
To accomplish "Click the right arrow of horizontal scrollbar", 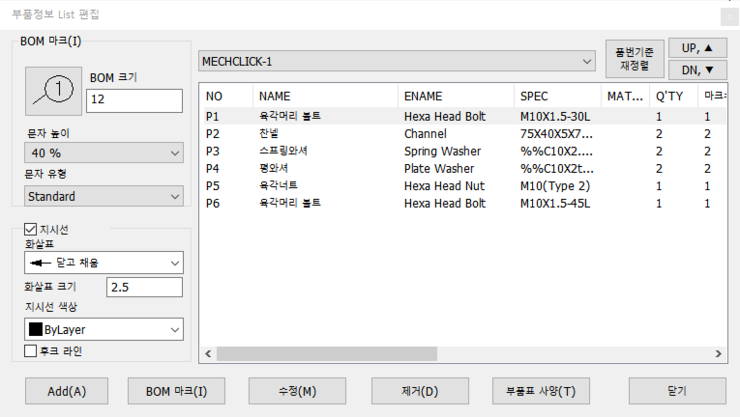I will (x=718, y=353).
